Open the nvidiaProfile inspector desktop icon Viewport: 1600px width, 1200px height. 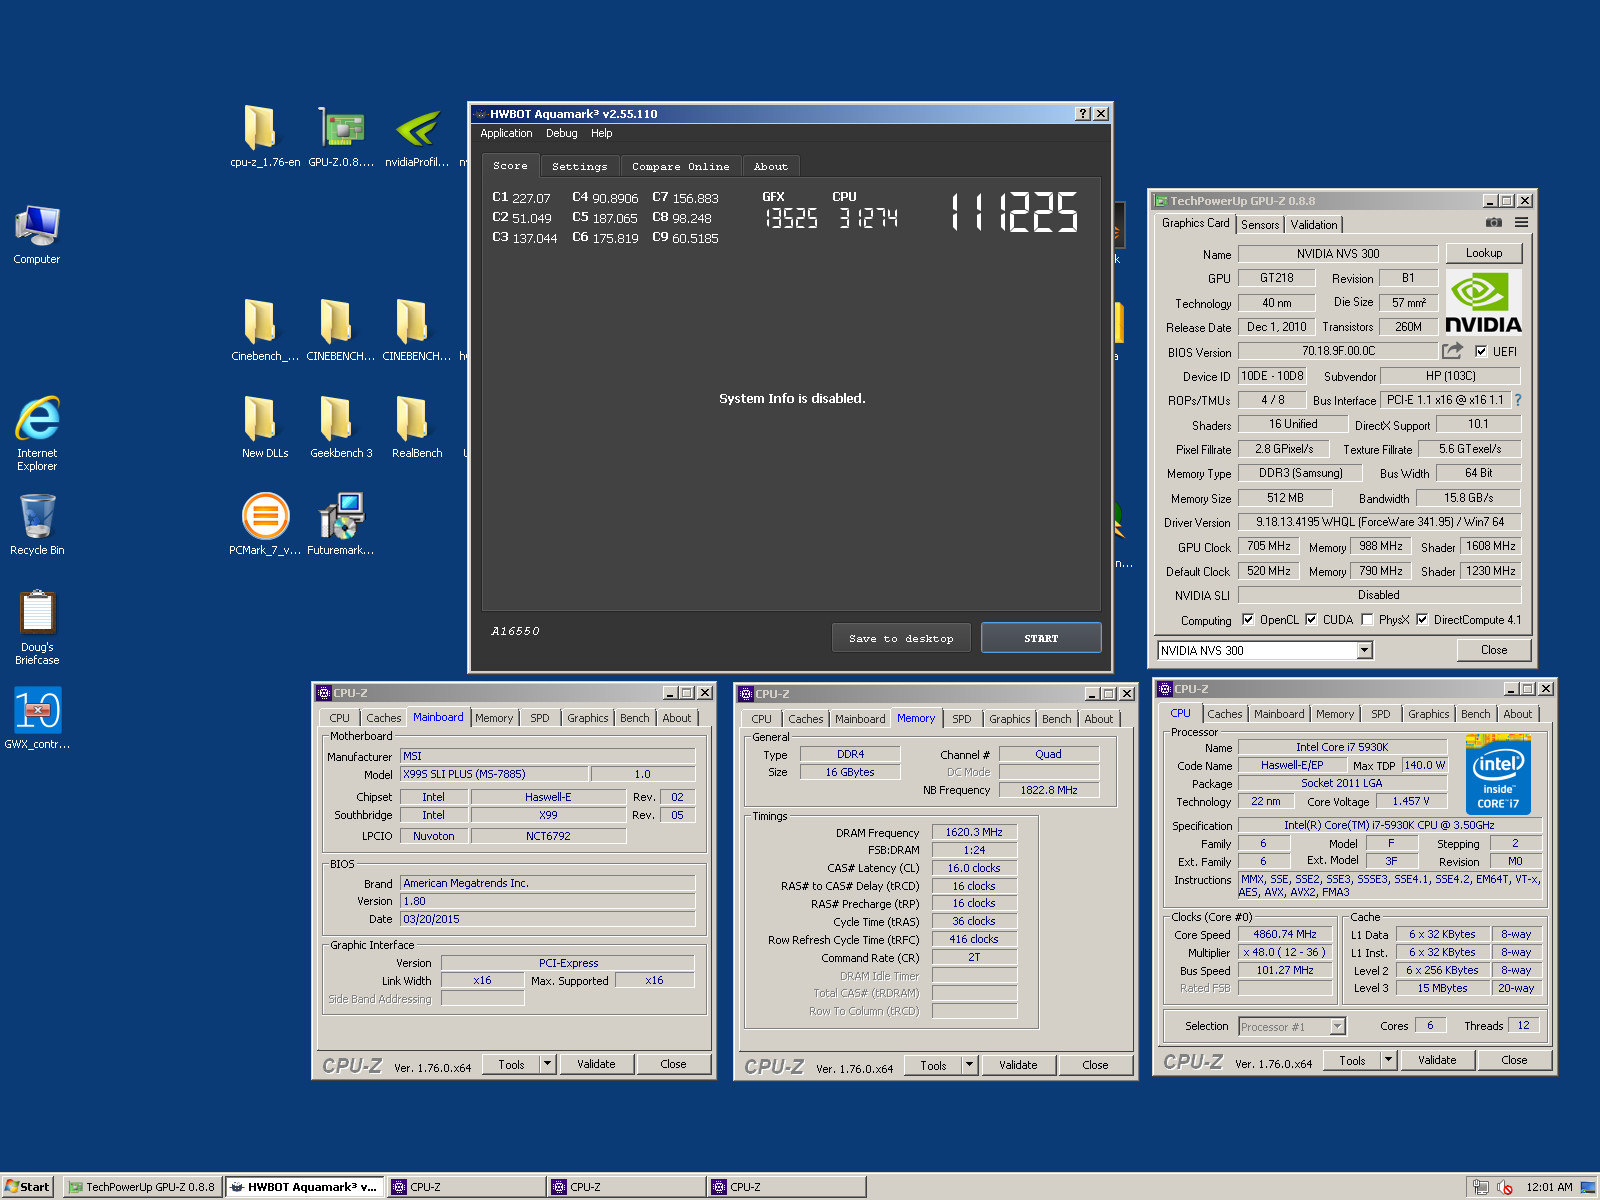417,137
